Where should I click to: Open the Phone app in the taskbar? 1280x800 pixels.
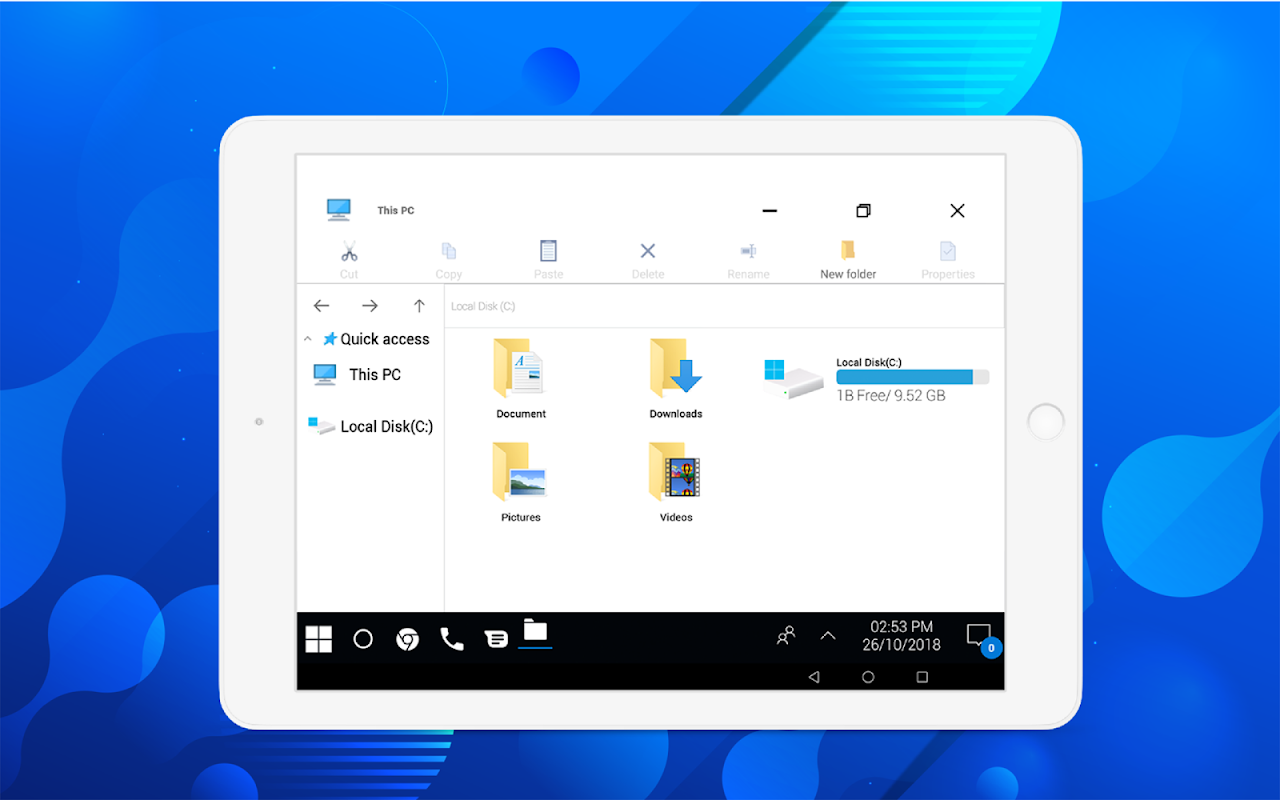(x=452, y=639)
